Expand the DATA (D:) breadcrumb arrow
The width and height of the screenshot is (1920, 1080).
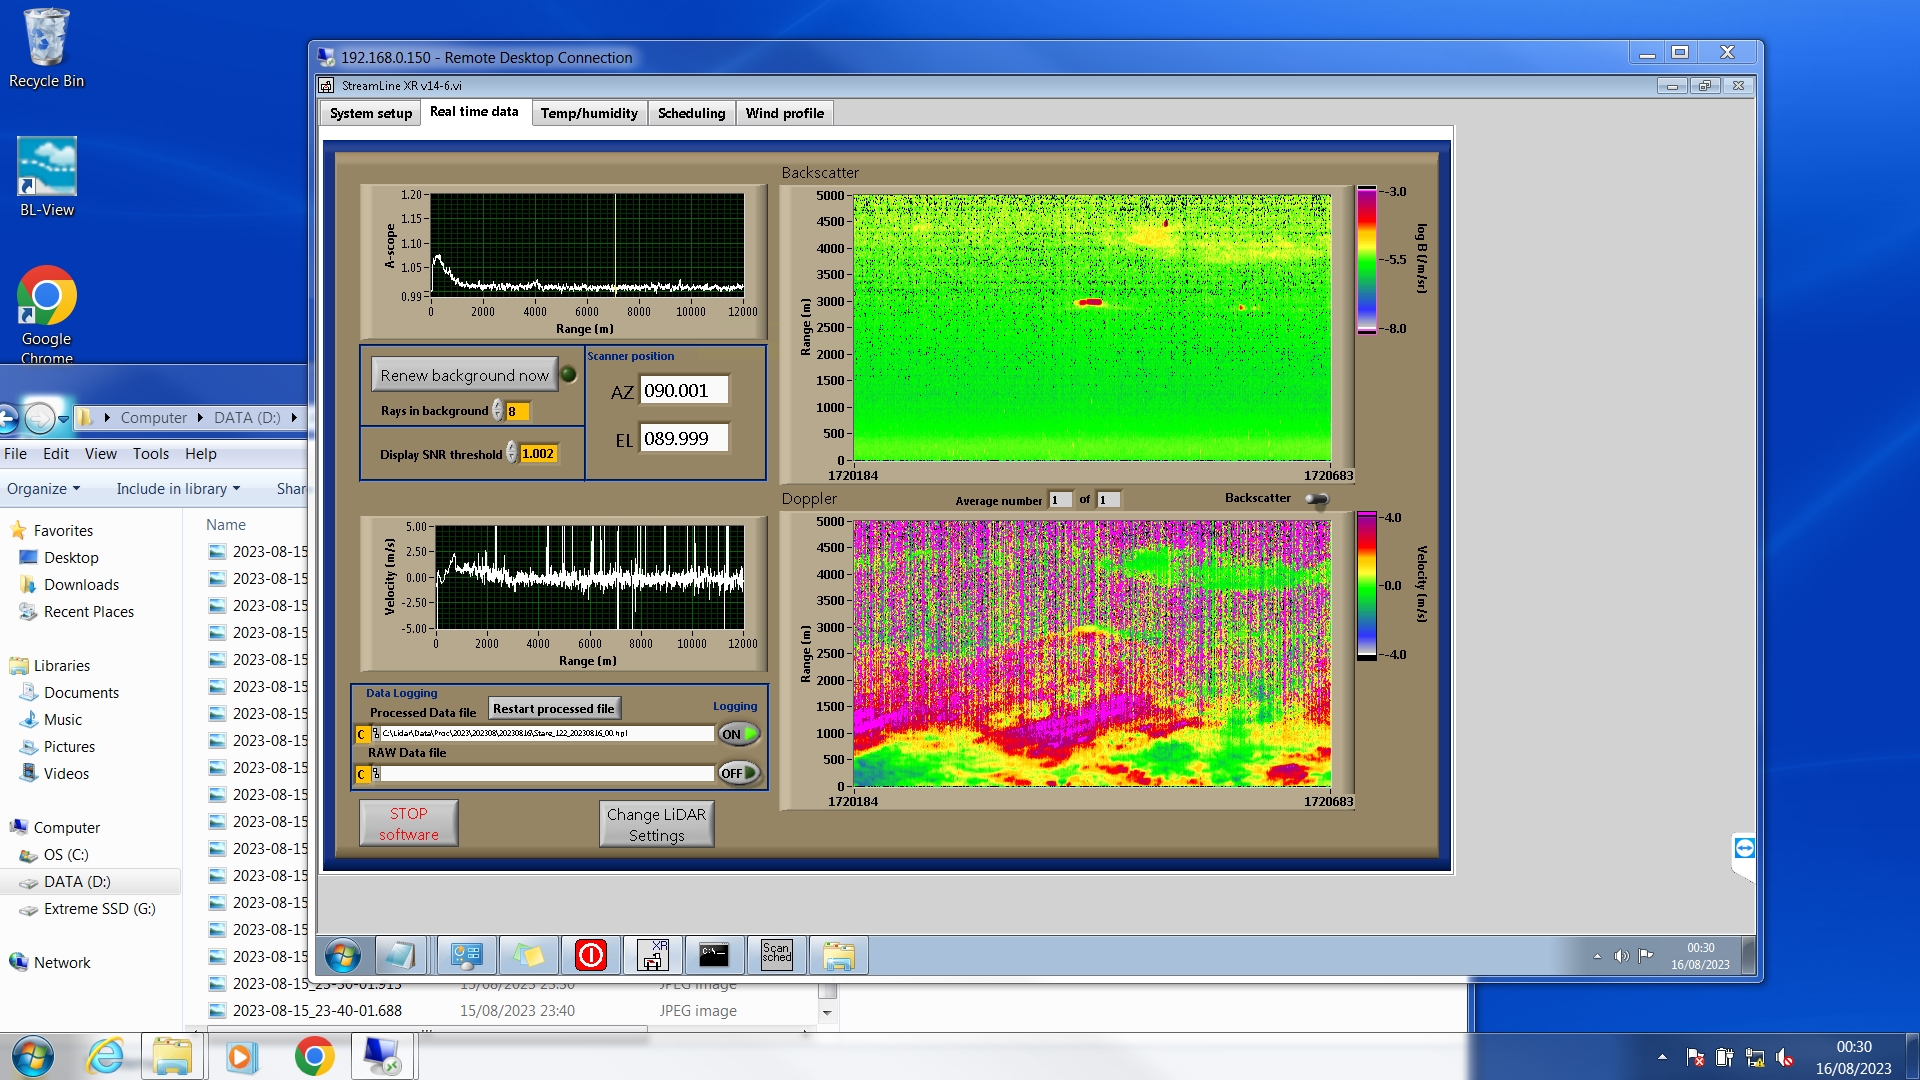pyautogui.click(x=294, y=418)
